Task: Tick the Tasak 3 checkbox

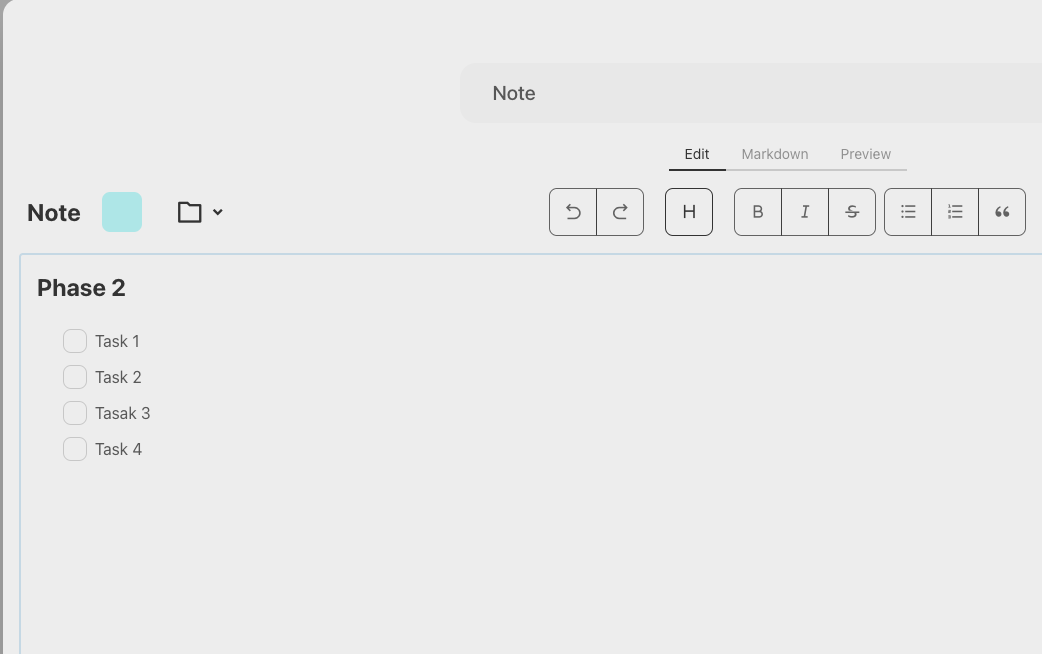Action: 75,413
